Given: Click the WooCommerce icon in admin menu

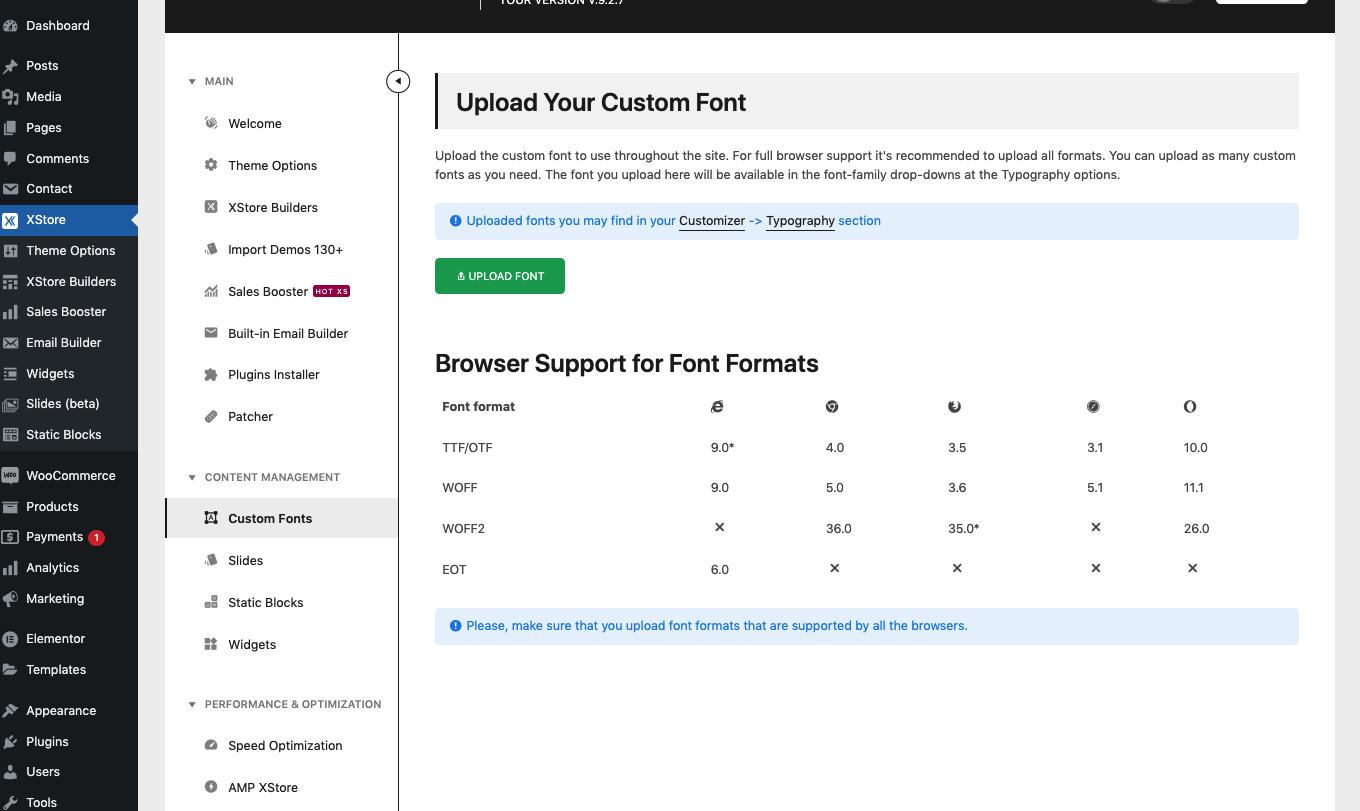Looking at the screenshot, I should 10,476.
